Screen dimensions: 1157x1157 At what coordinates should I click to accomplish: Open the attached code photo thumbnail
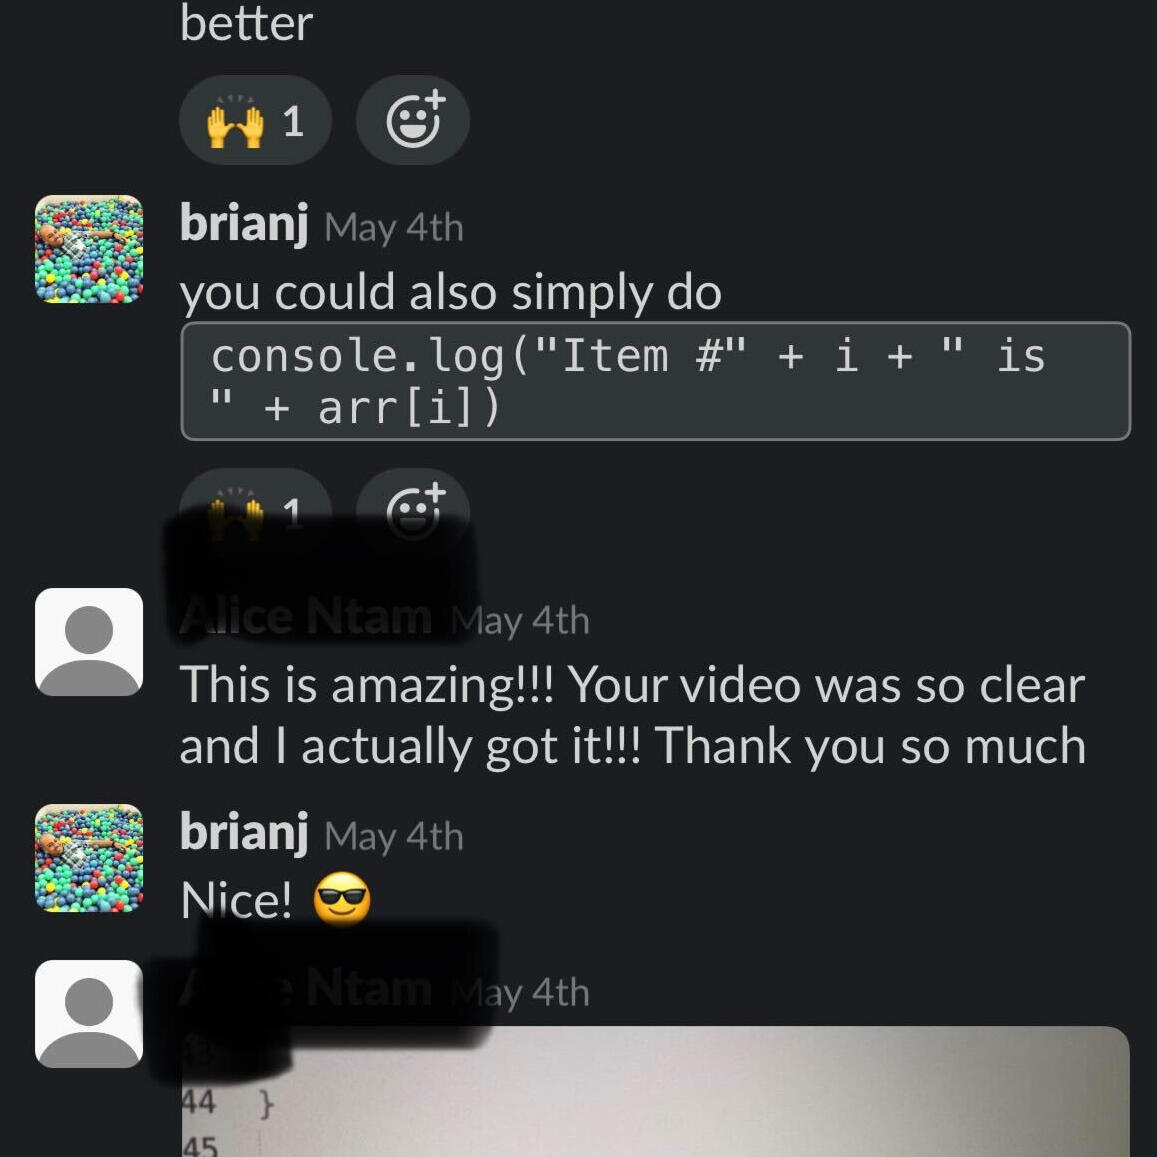pyautogui.click(x=655, y=1091)
